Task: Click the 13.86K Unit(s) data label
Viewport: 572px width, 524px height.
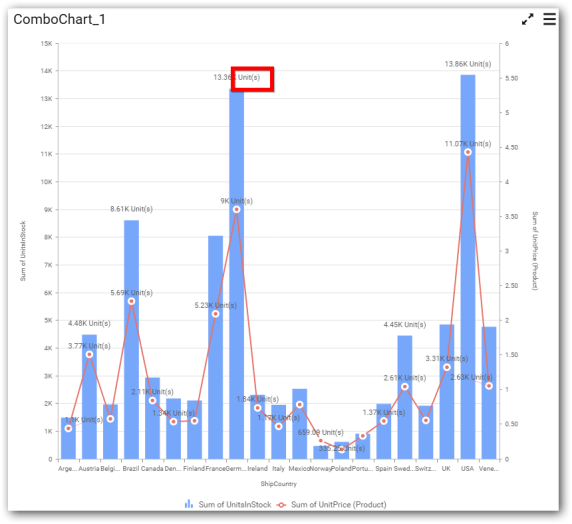Action: click(x=468, y=64)
